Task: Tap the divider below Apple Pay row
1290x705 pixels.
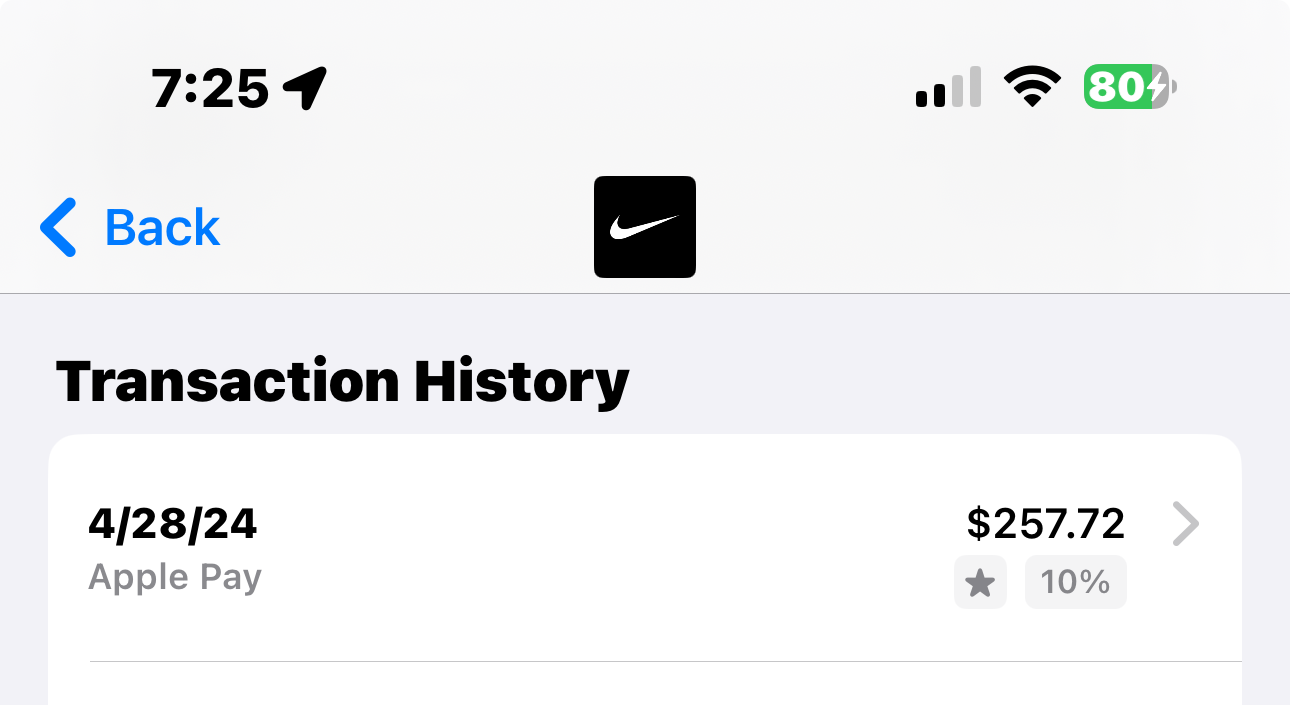Action: (665, 661)
